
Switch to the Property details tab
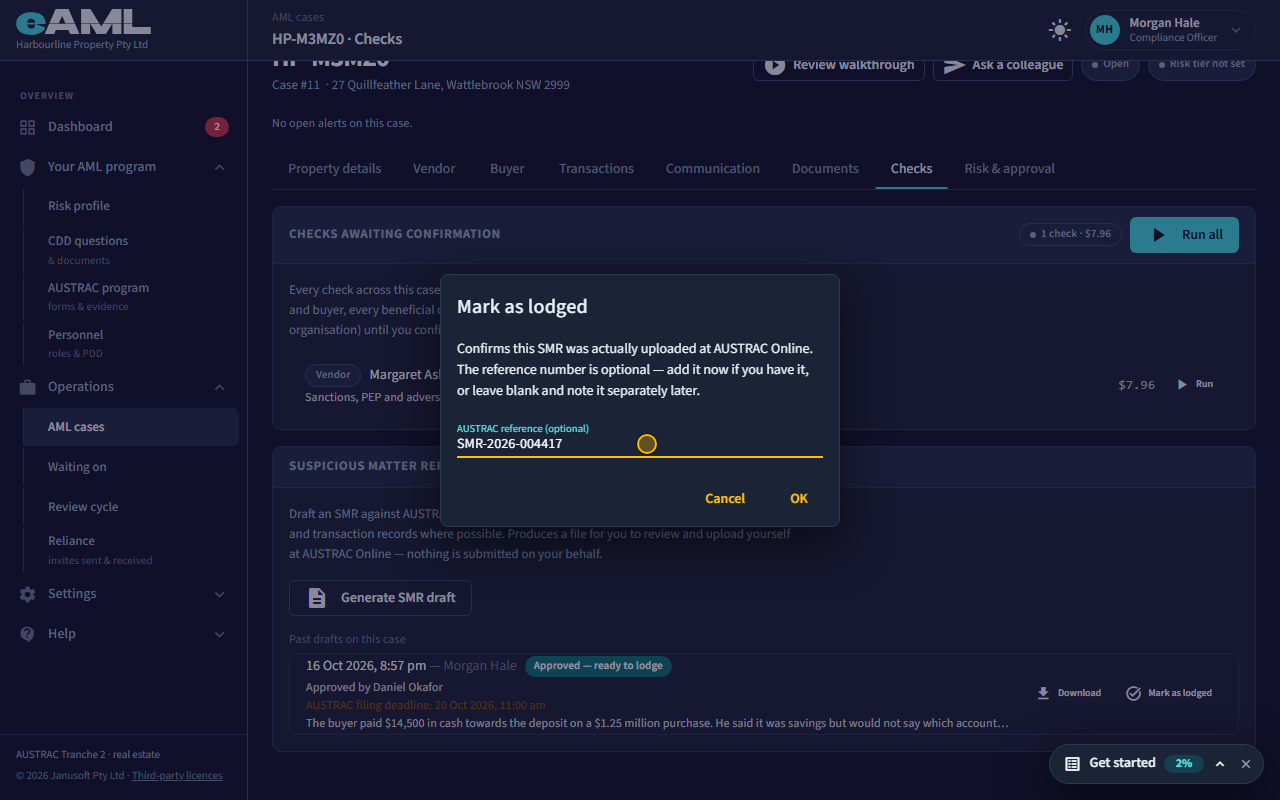(x=334, y=168)
